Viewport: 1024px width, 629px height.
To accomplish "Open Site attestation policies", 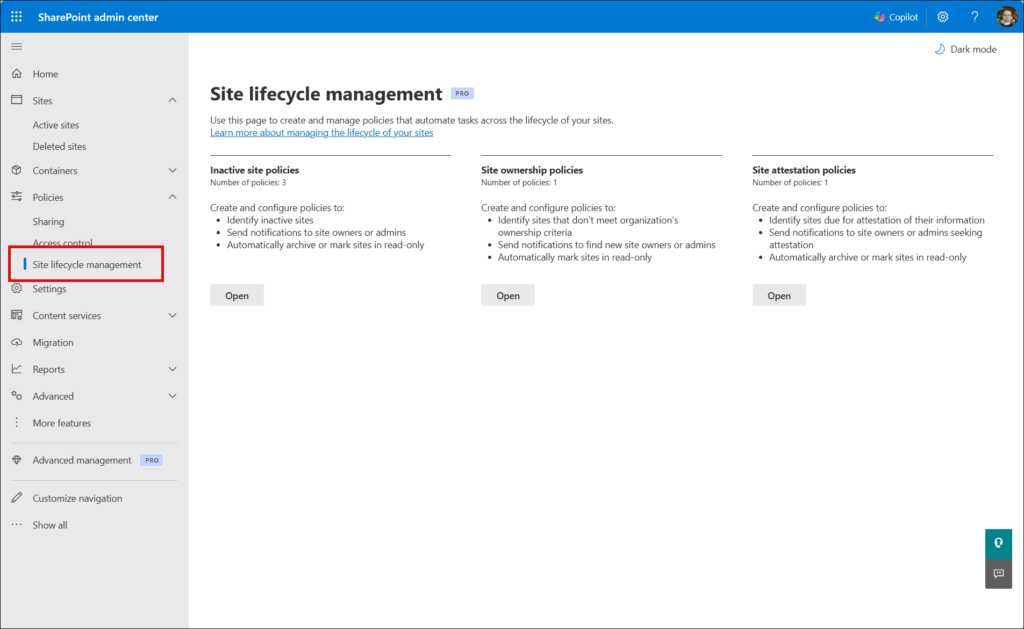I will coord(779,295).
